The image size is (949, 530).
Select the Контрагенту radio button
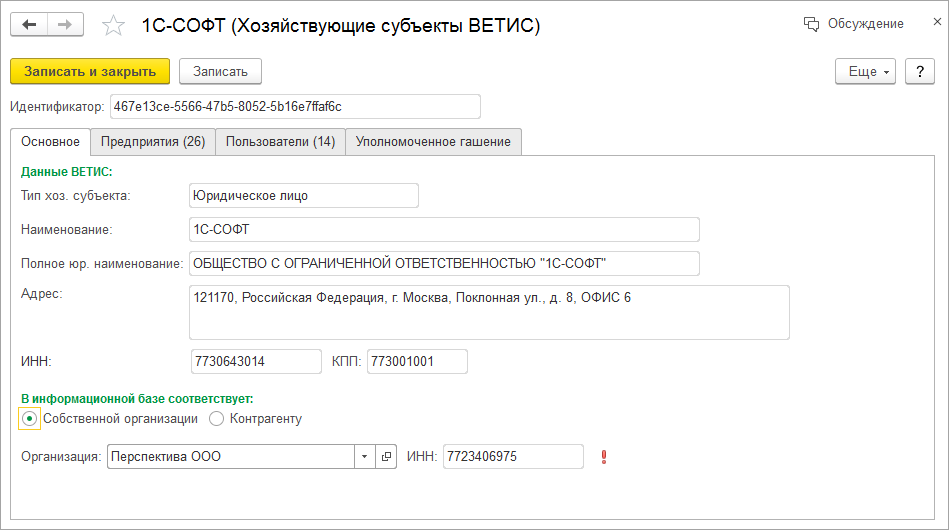click(x=219, y=419)
